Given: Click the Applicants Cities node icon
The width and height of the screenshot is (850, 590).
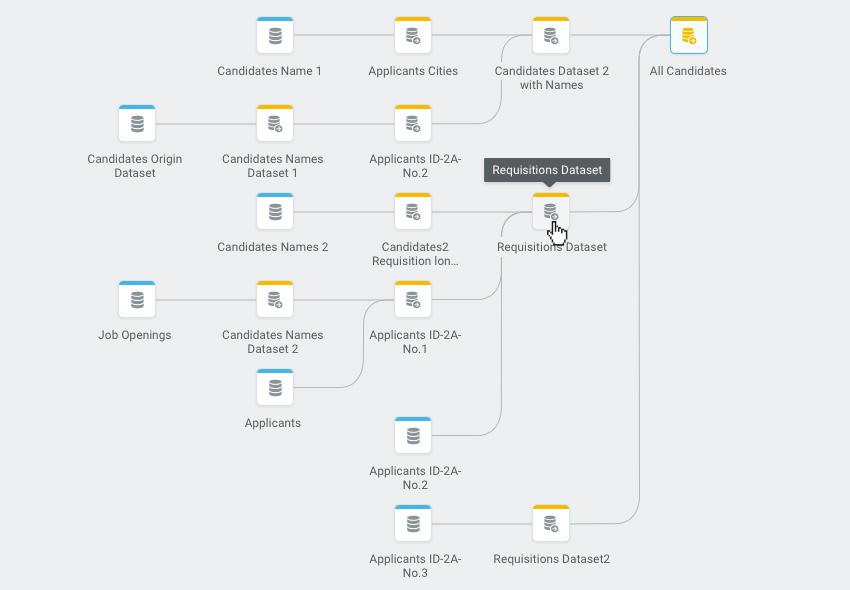Looking at the screenshot, I should (413, 36).
